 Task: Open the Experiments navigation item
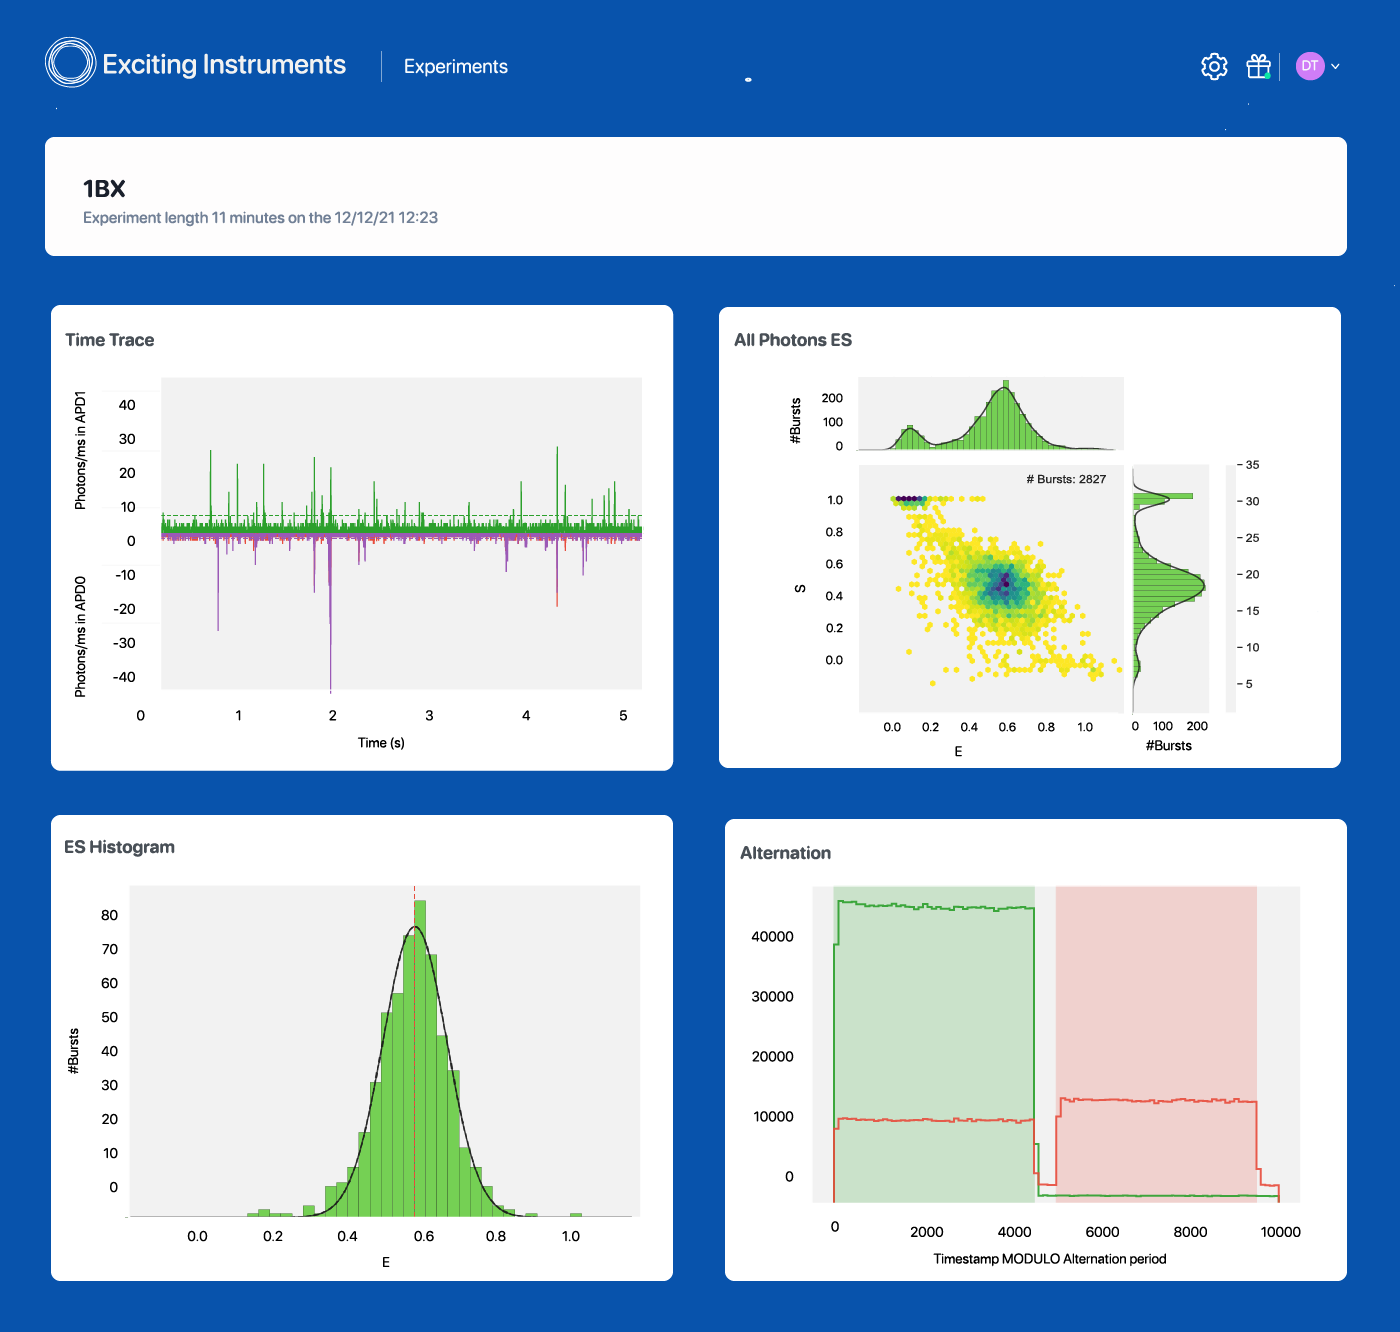455,67
